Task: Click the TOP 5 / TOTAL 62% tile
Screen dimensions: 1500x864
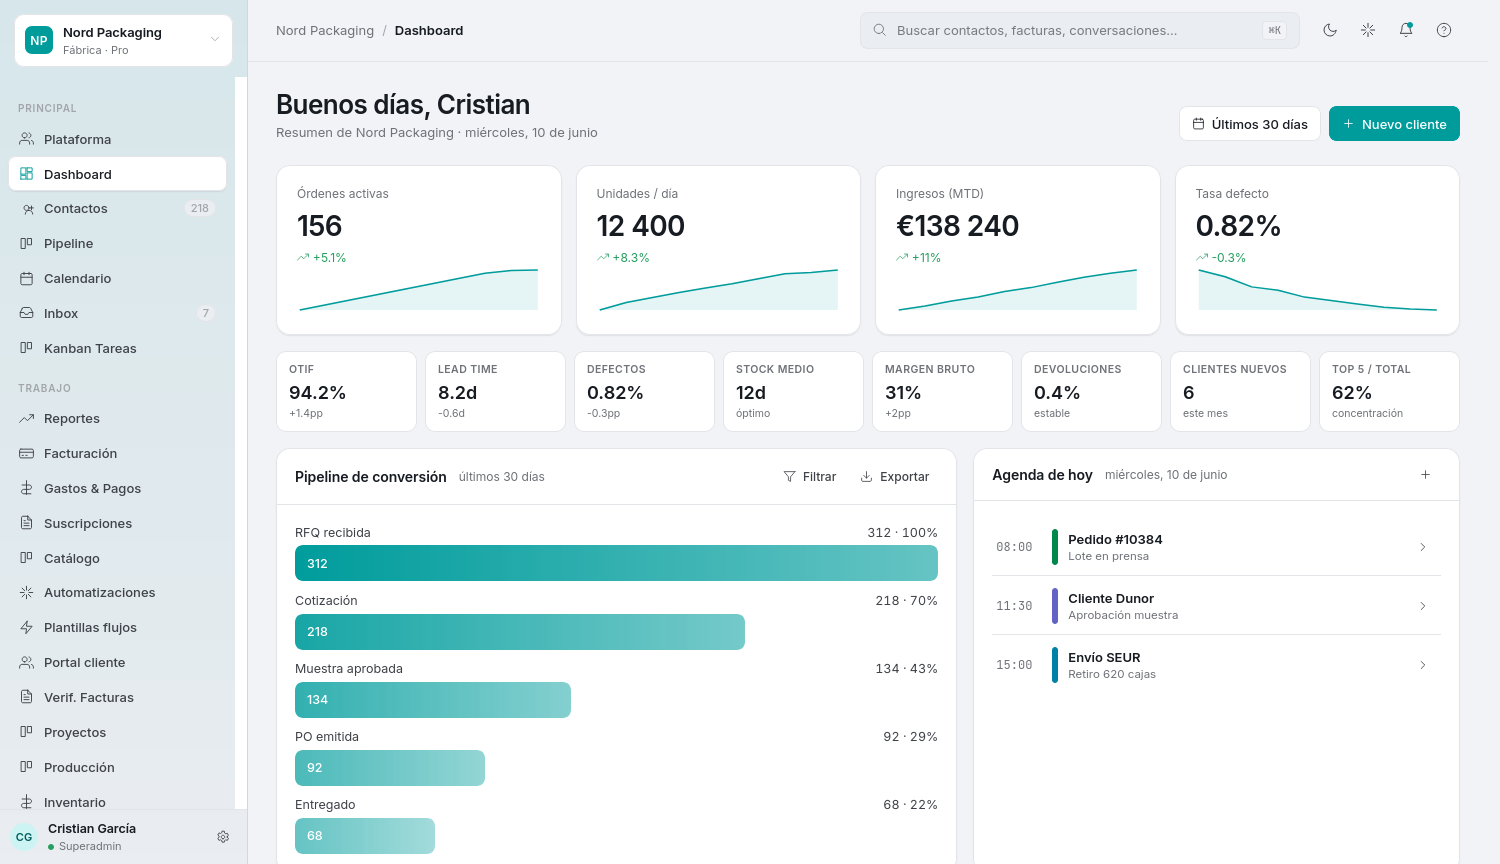Action: [1389, 391]
